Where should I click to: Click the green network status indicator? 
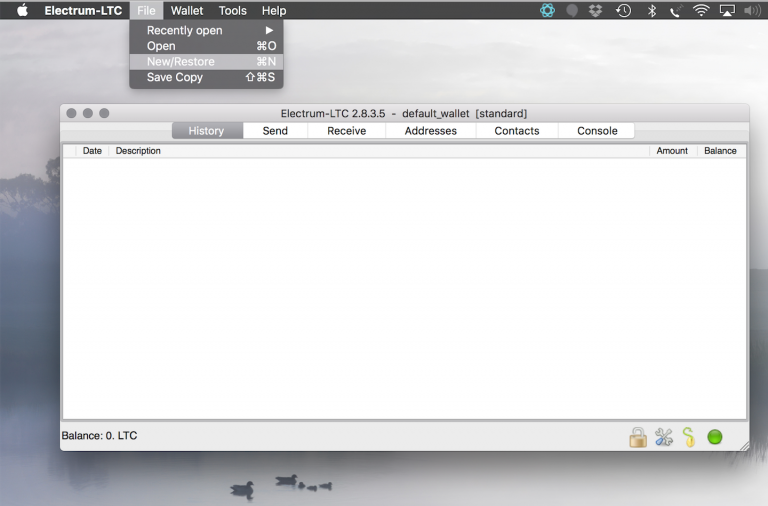point(715,437)
